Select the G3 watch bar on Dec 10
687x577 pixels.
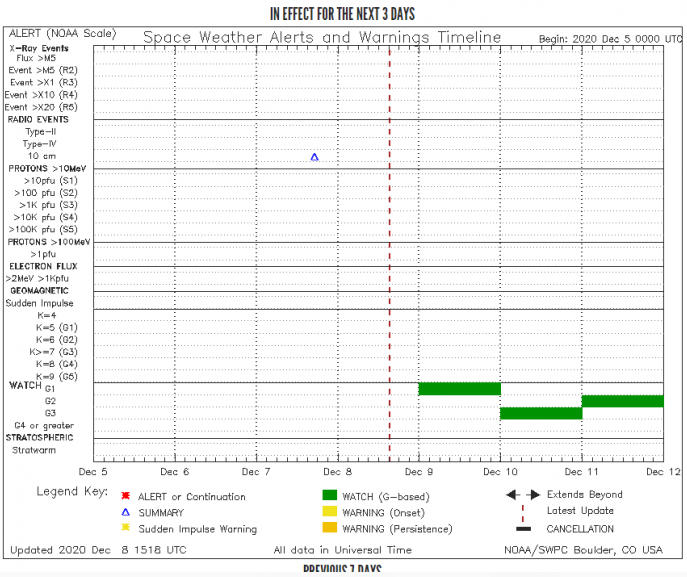[541, 414]
